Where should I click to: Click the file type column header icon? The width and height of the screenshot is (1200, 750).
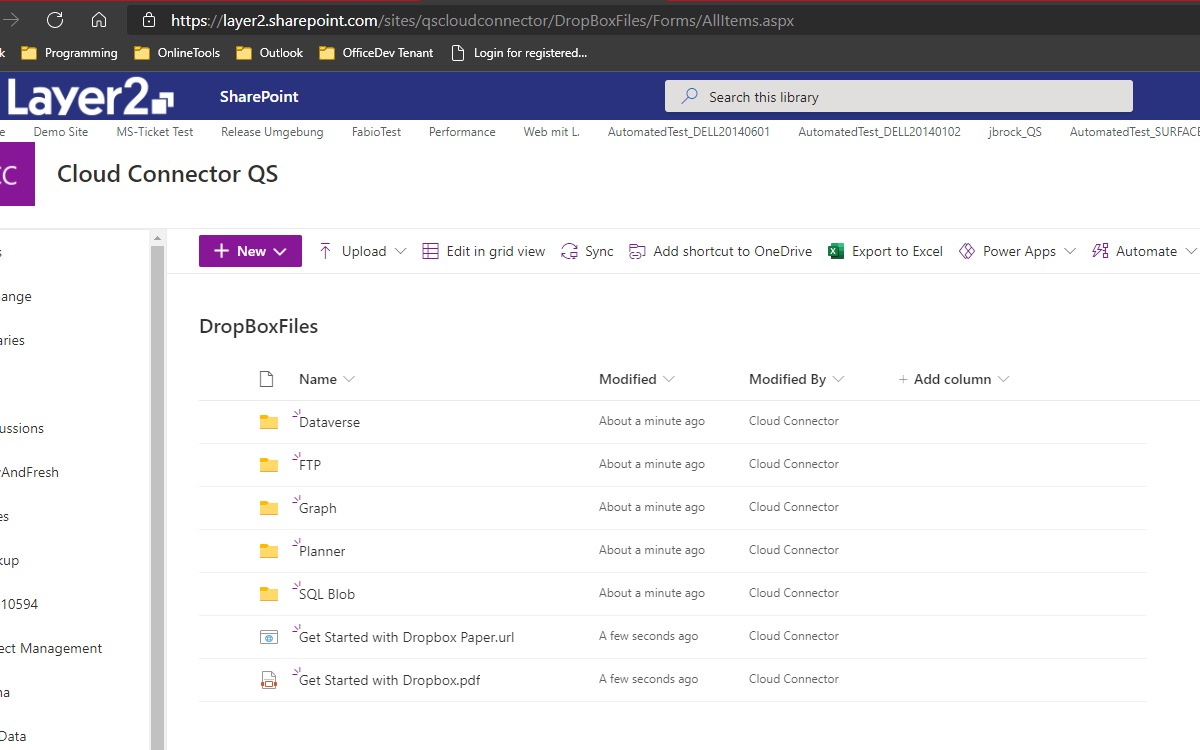pos(266,379)
